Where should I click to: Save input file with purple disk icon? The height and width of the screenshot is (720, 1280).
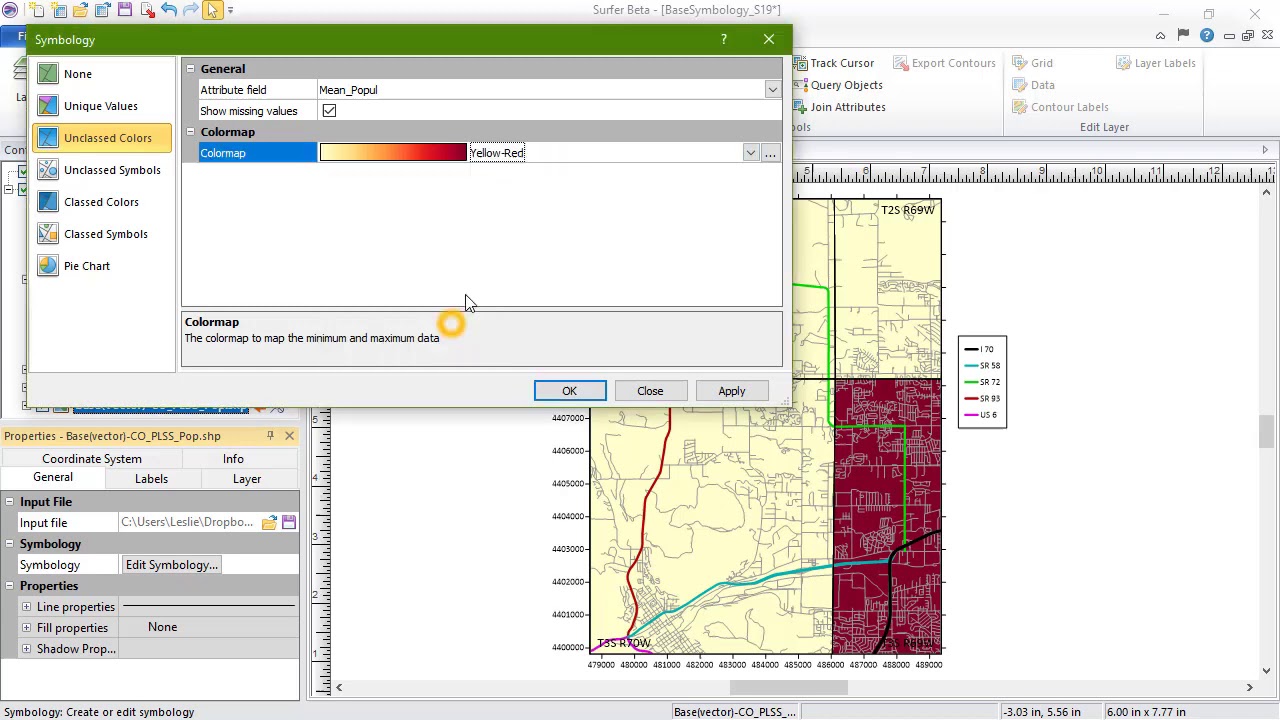tap(289, 523)
